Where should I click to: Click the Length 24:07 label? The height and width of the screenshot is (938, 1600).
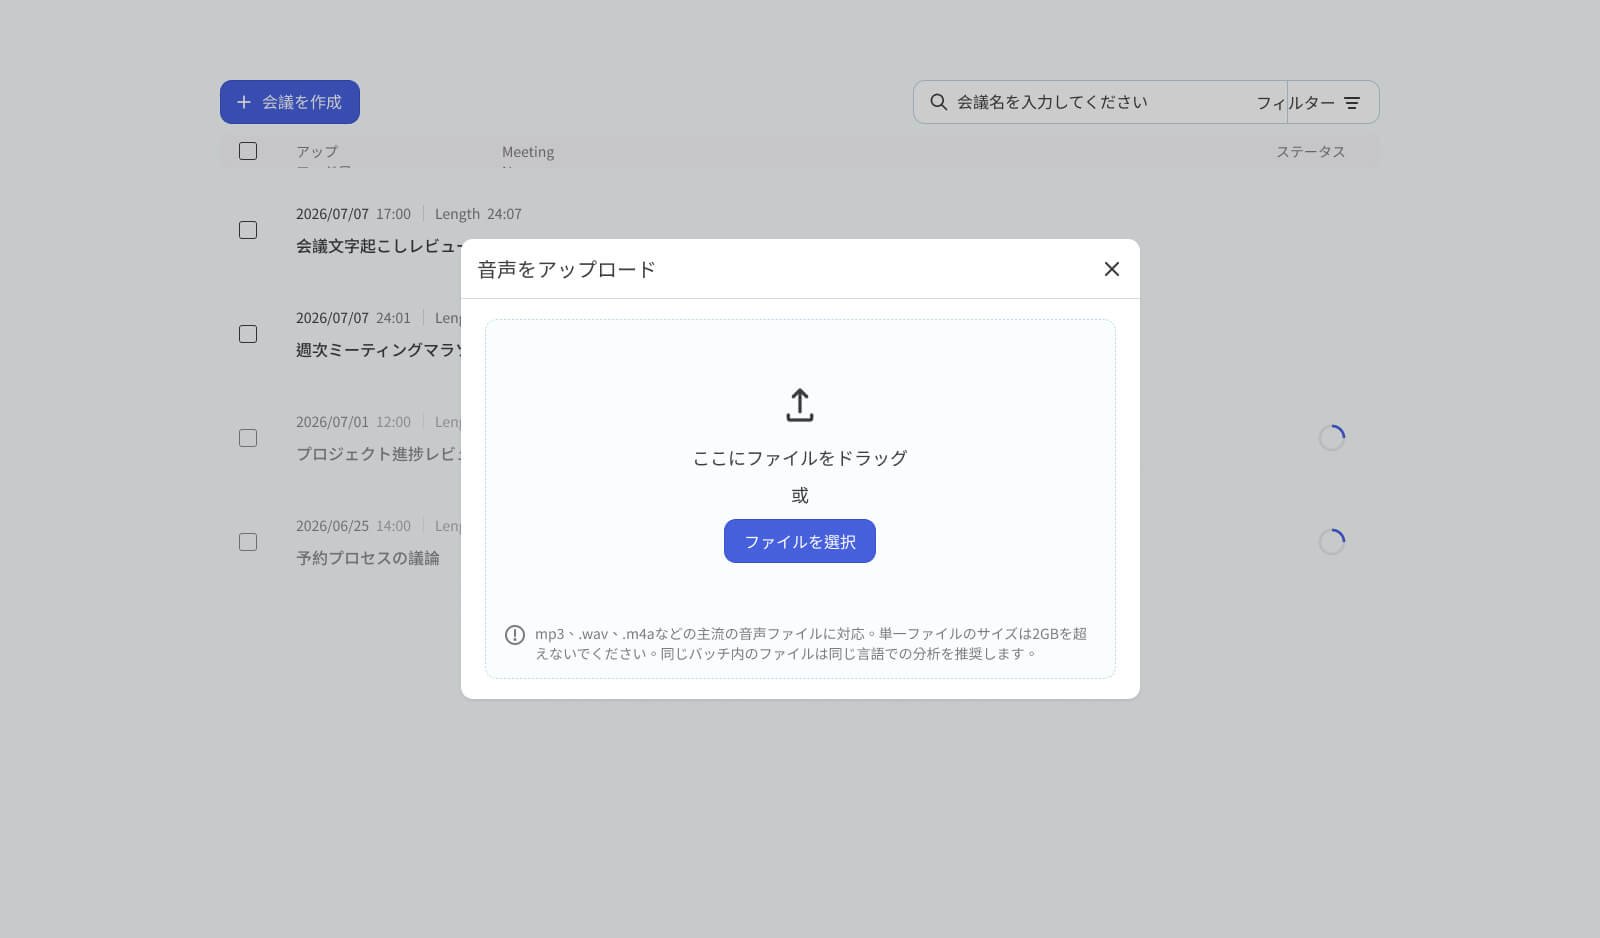tap(478, 214)
